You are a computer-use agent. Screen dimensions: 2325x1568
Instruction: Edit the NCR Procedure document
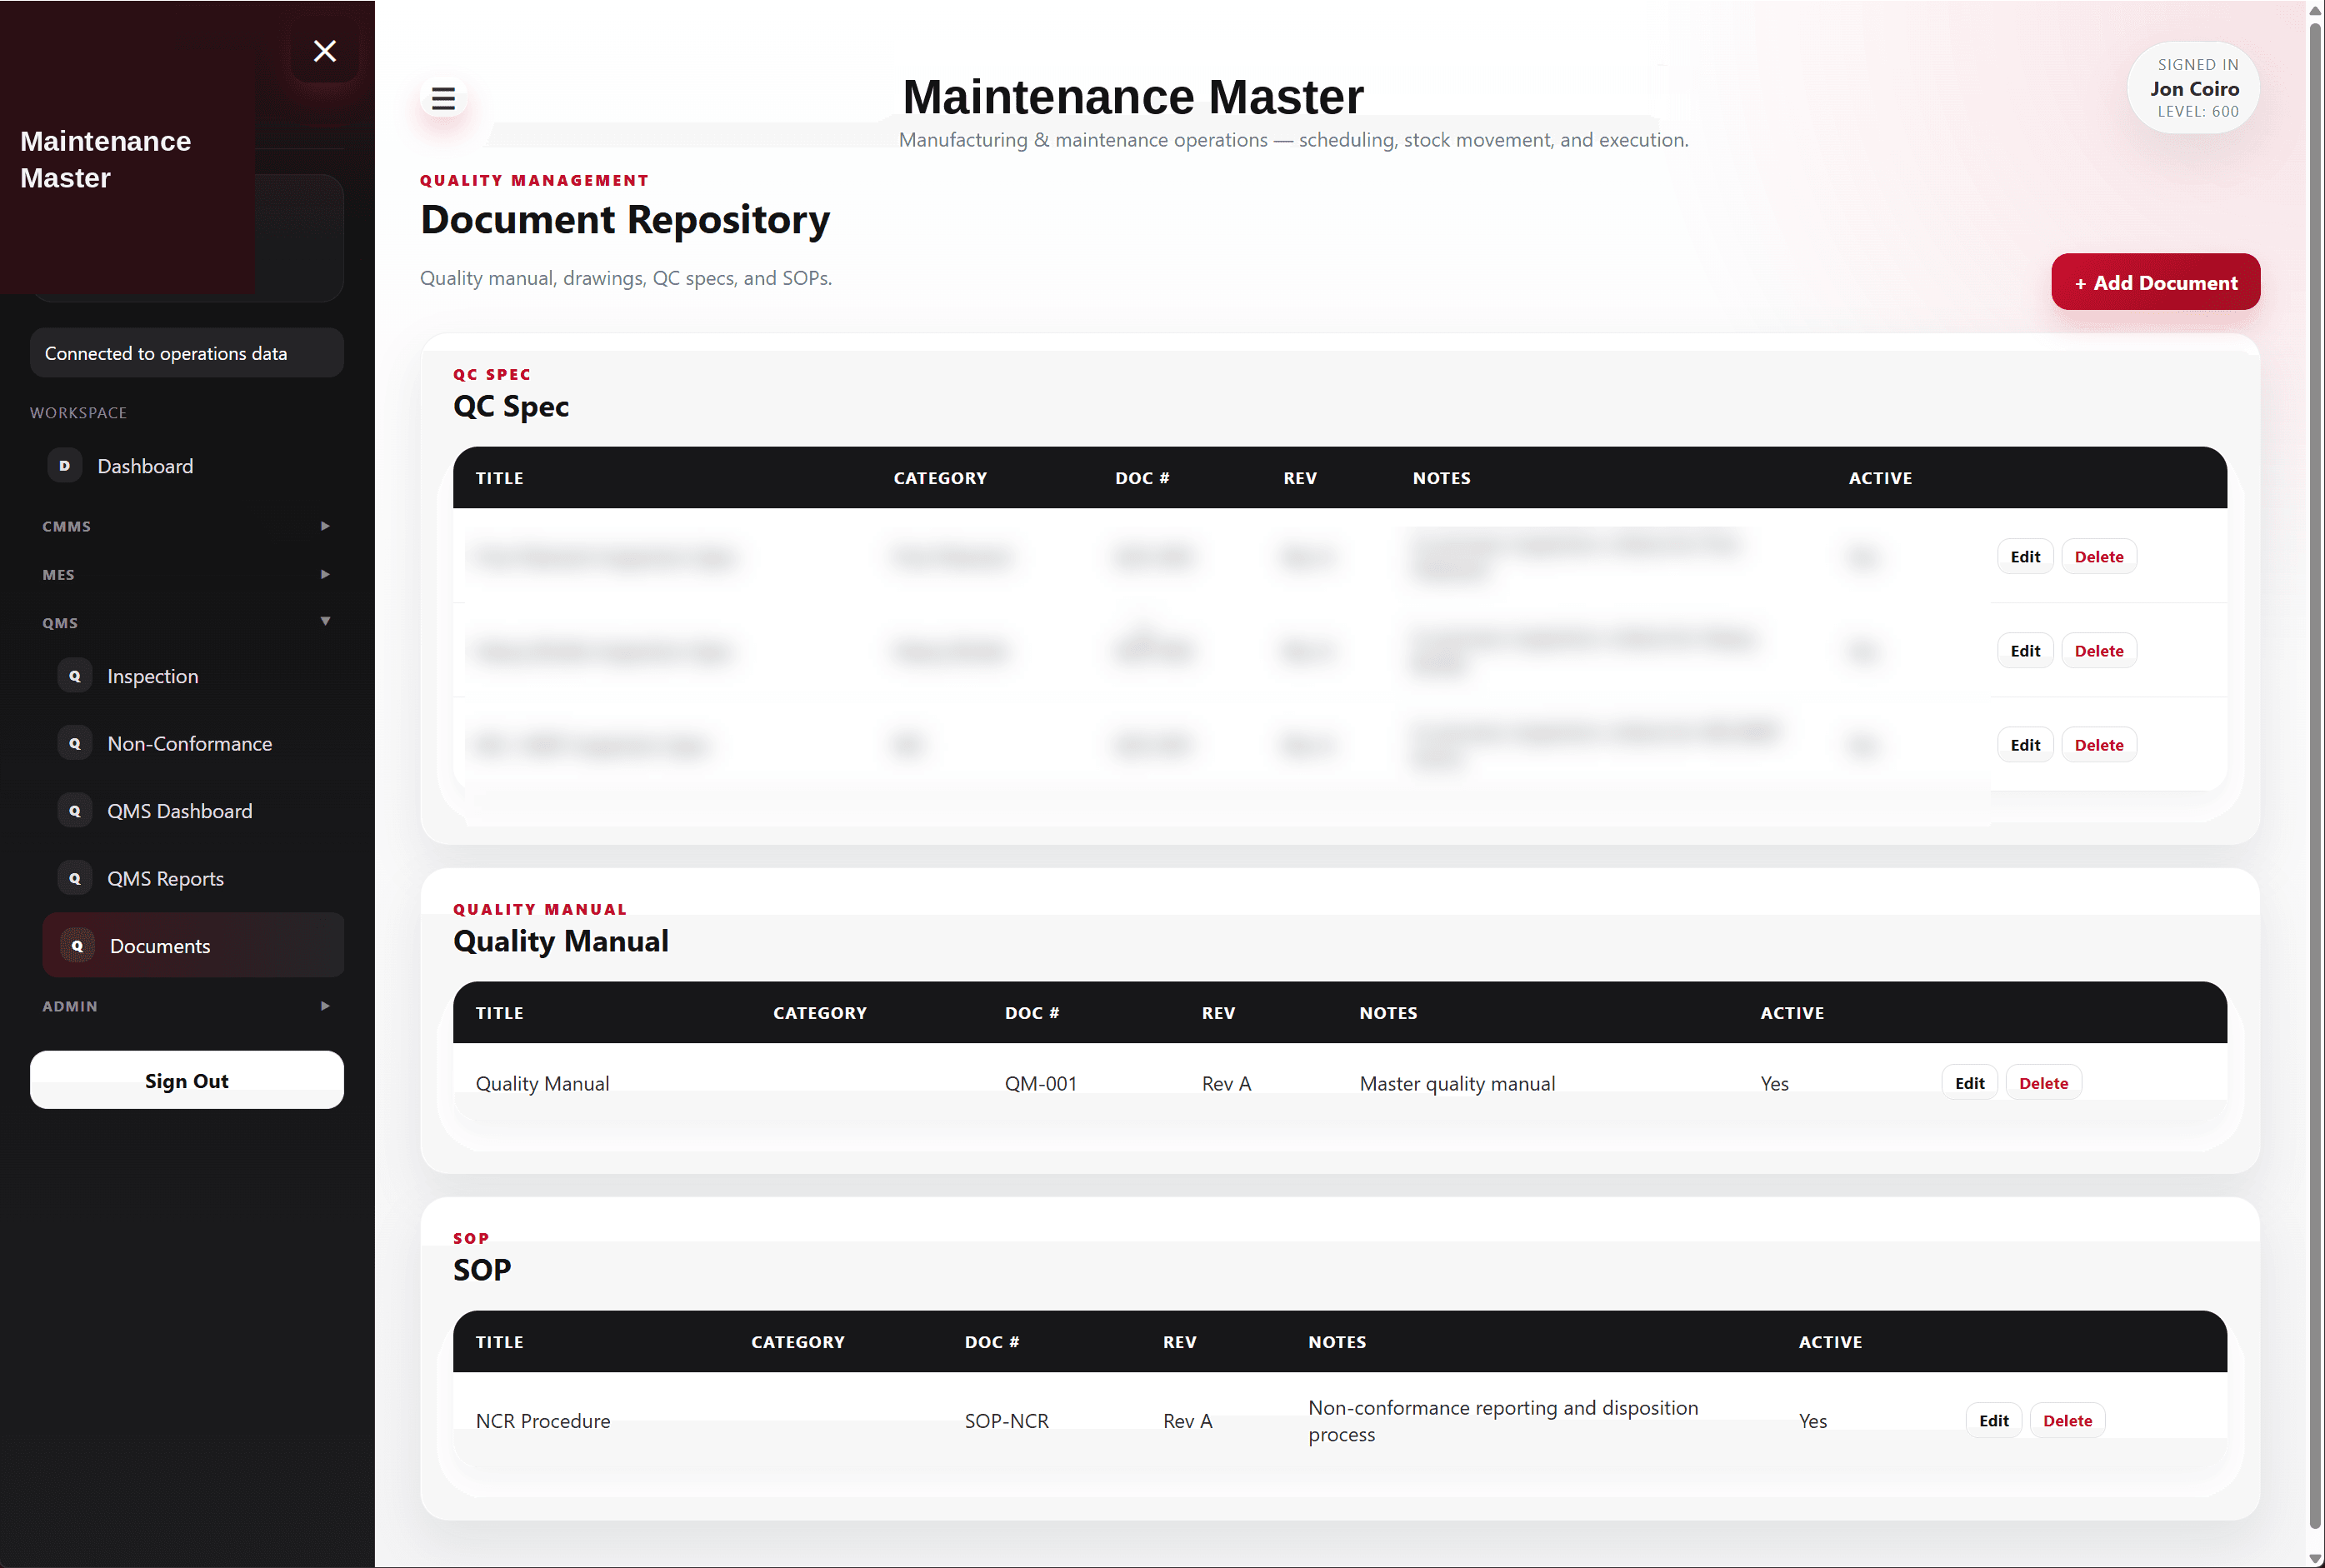[x=1993, y=1421]
